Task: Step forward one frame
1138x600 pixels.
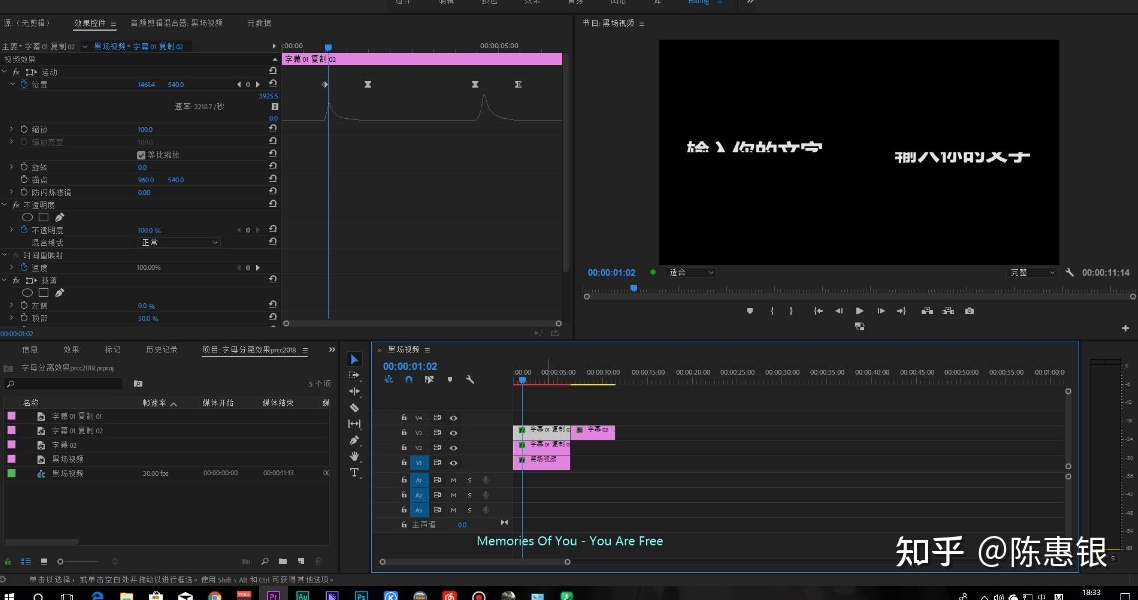Action: [880, 311]
